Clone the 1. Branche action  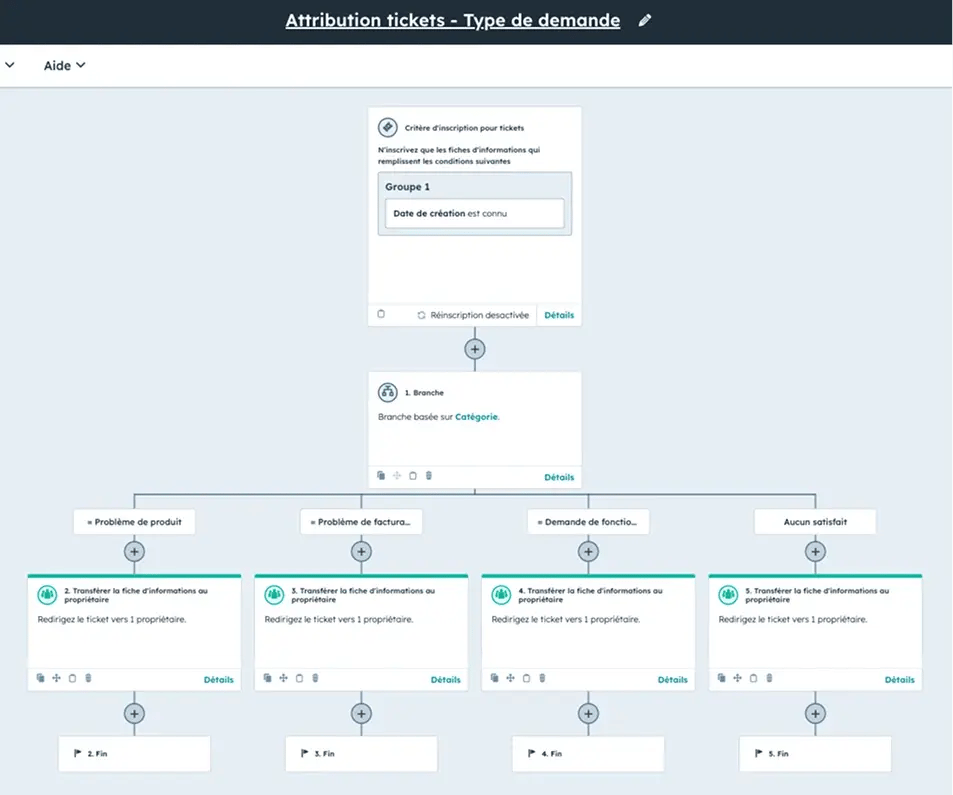(381, 475)
